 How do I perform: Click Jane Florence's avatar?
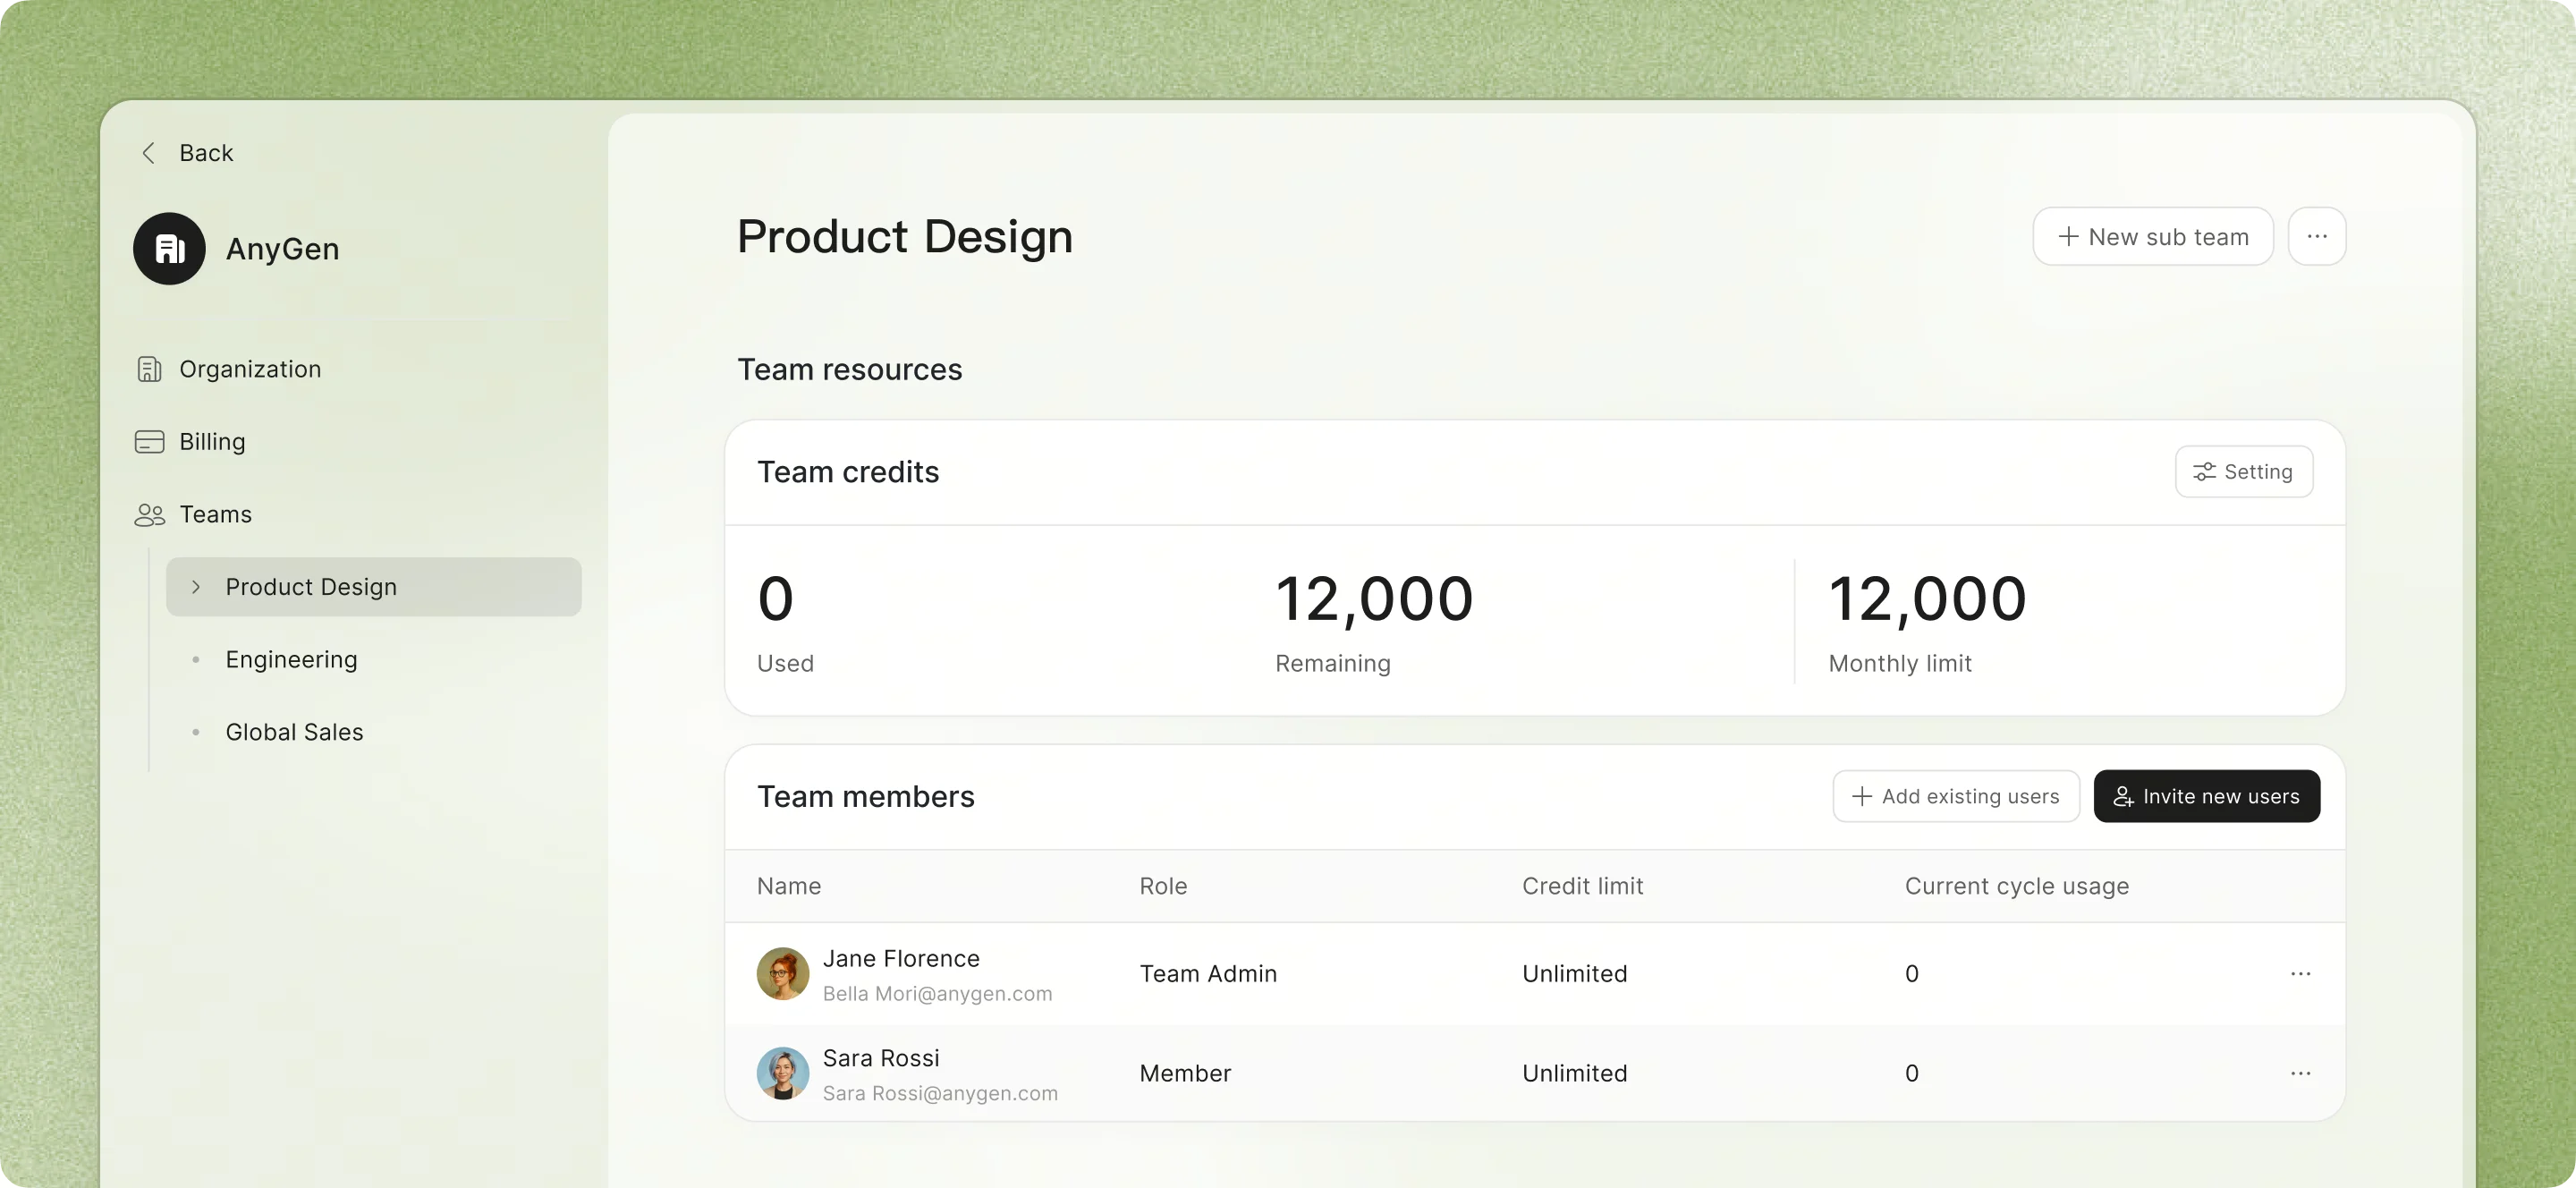pos(783,973)
